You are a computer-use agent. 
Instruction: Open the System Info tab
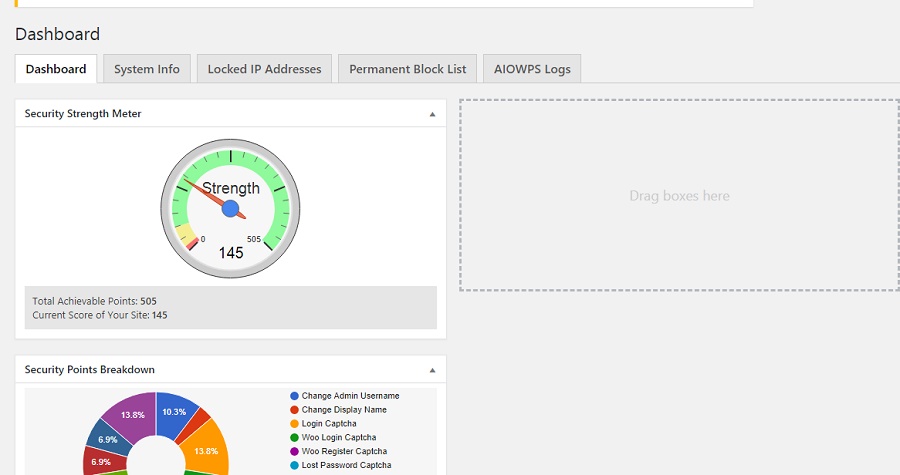click(146, 69)
